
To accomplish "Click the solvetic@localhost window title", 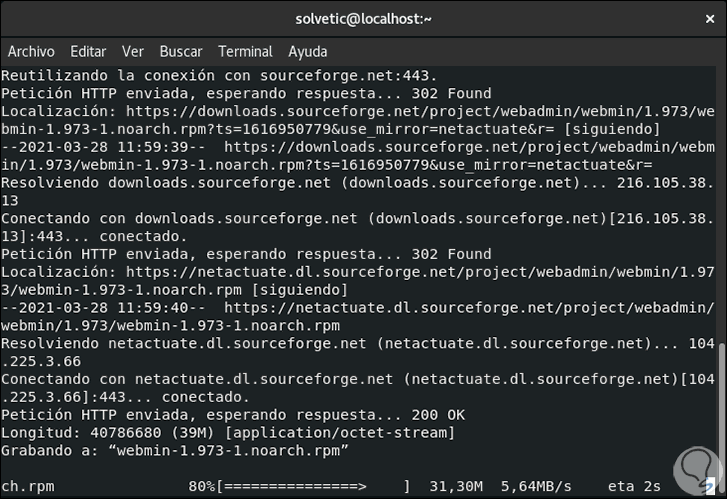I will [x=364, y=18].
